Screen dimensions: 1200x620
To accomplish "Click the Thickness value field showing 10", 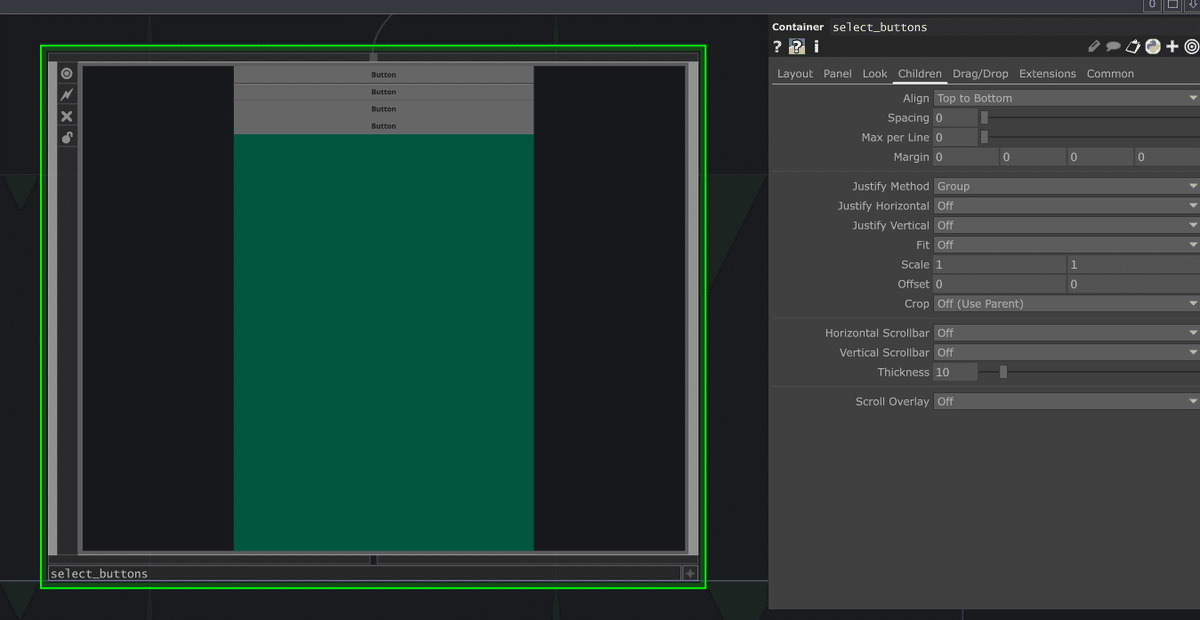I will (955, 372).
